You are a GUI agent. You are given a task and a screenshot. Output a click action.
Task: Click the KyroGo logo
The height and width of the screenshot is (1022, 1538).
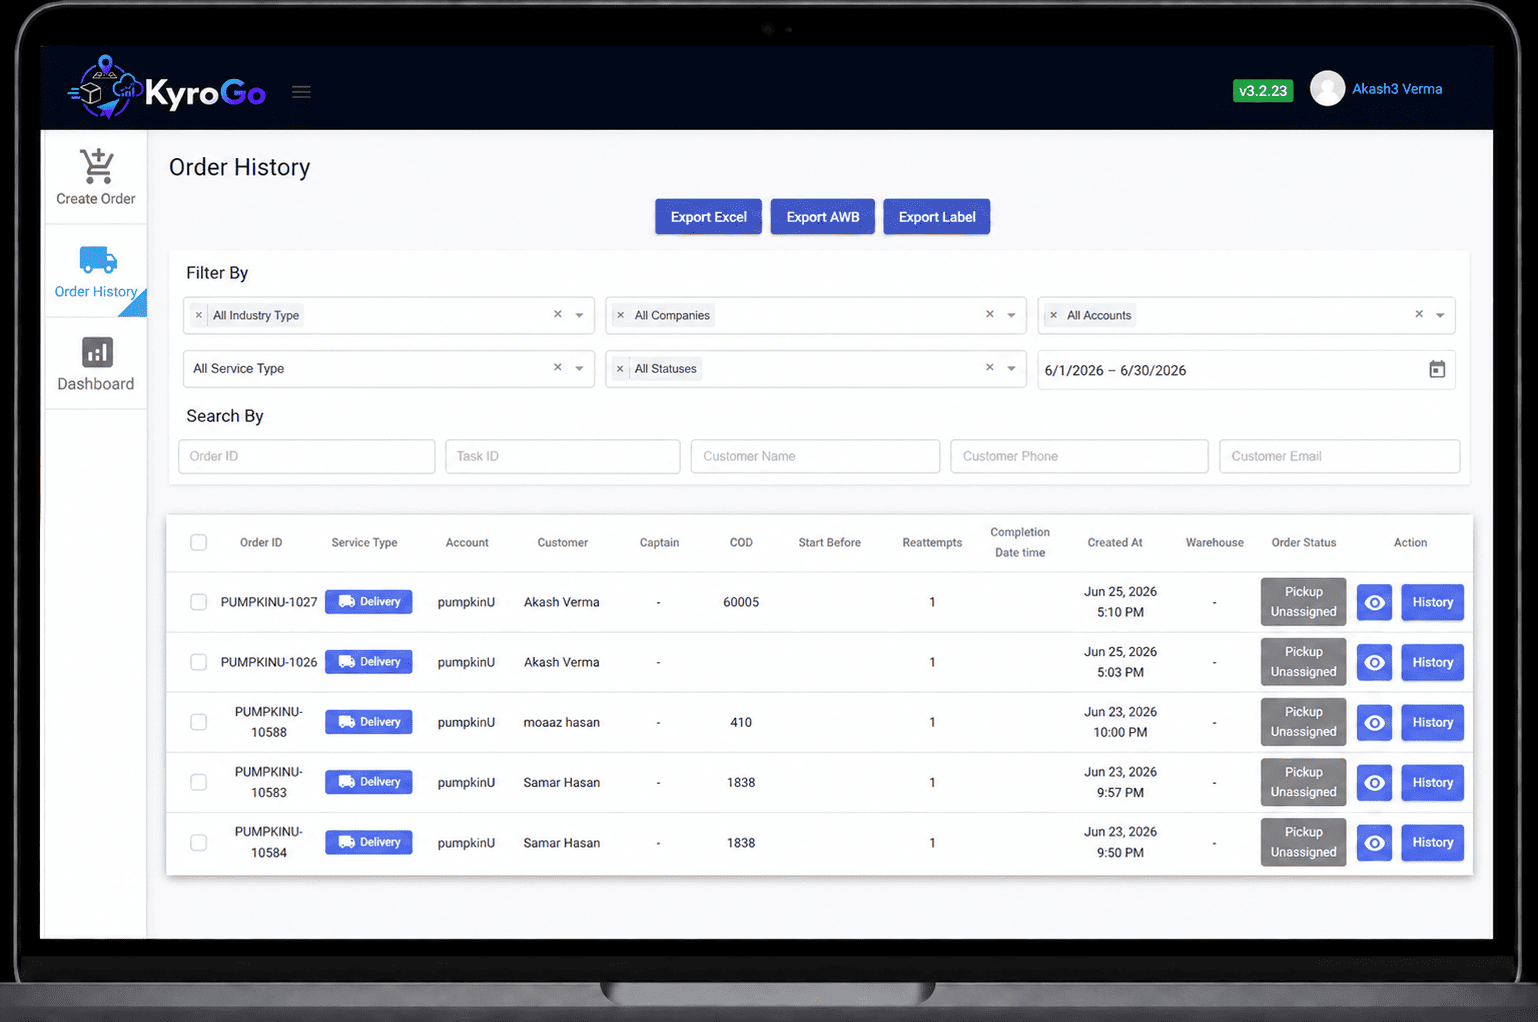pos(167,88)
